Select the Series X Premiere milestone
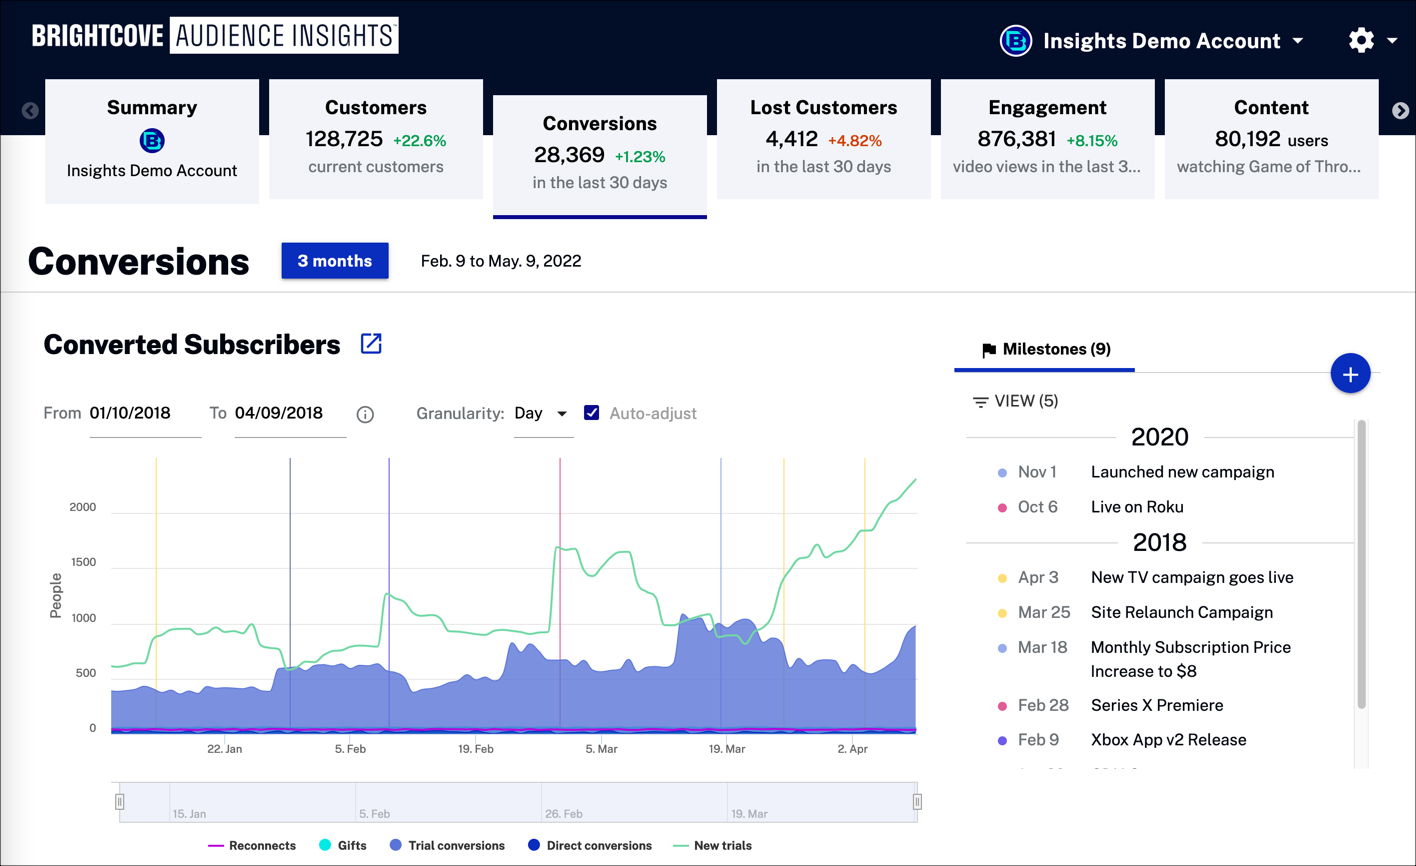Viewport: 1416px width, 866px height. [x=1156, y=705]
